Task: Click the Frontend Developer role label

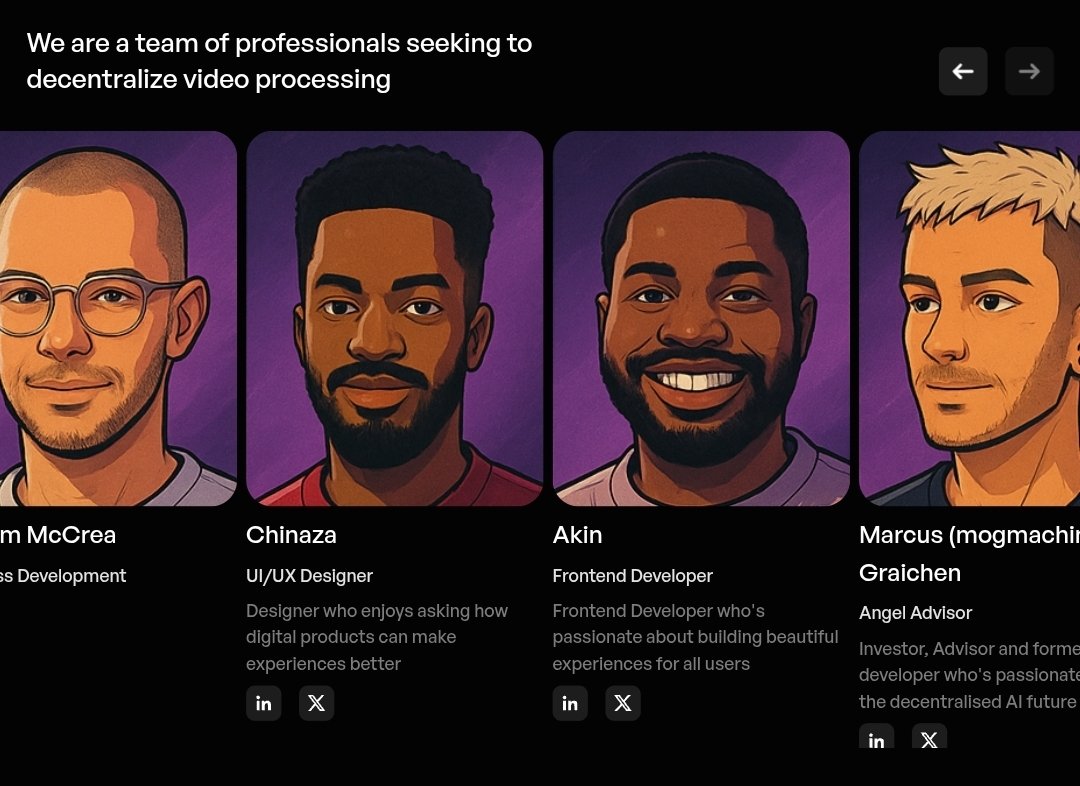Action: pos(632,576)
